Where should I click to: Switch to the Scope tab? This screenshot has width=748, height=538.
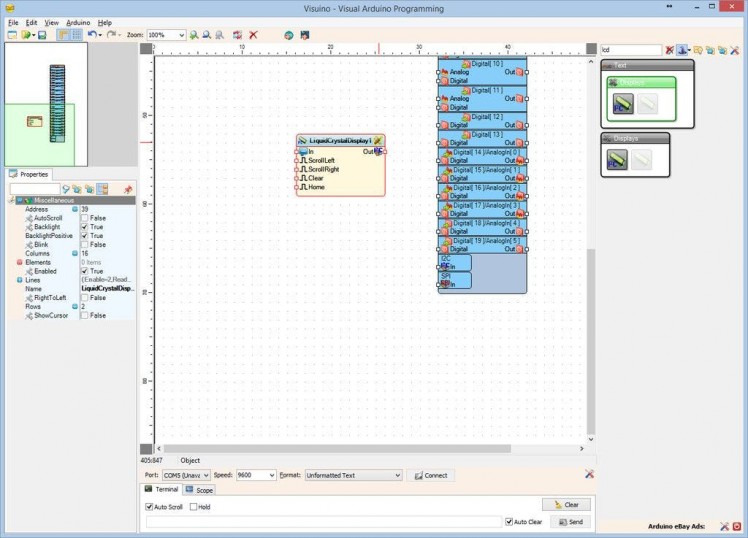200,490
